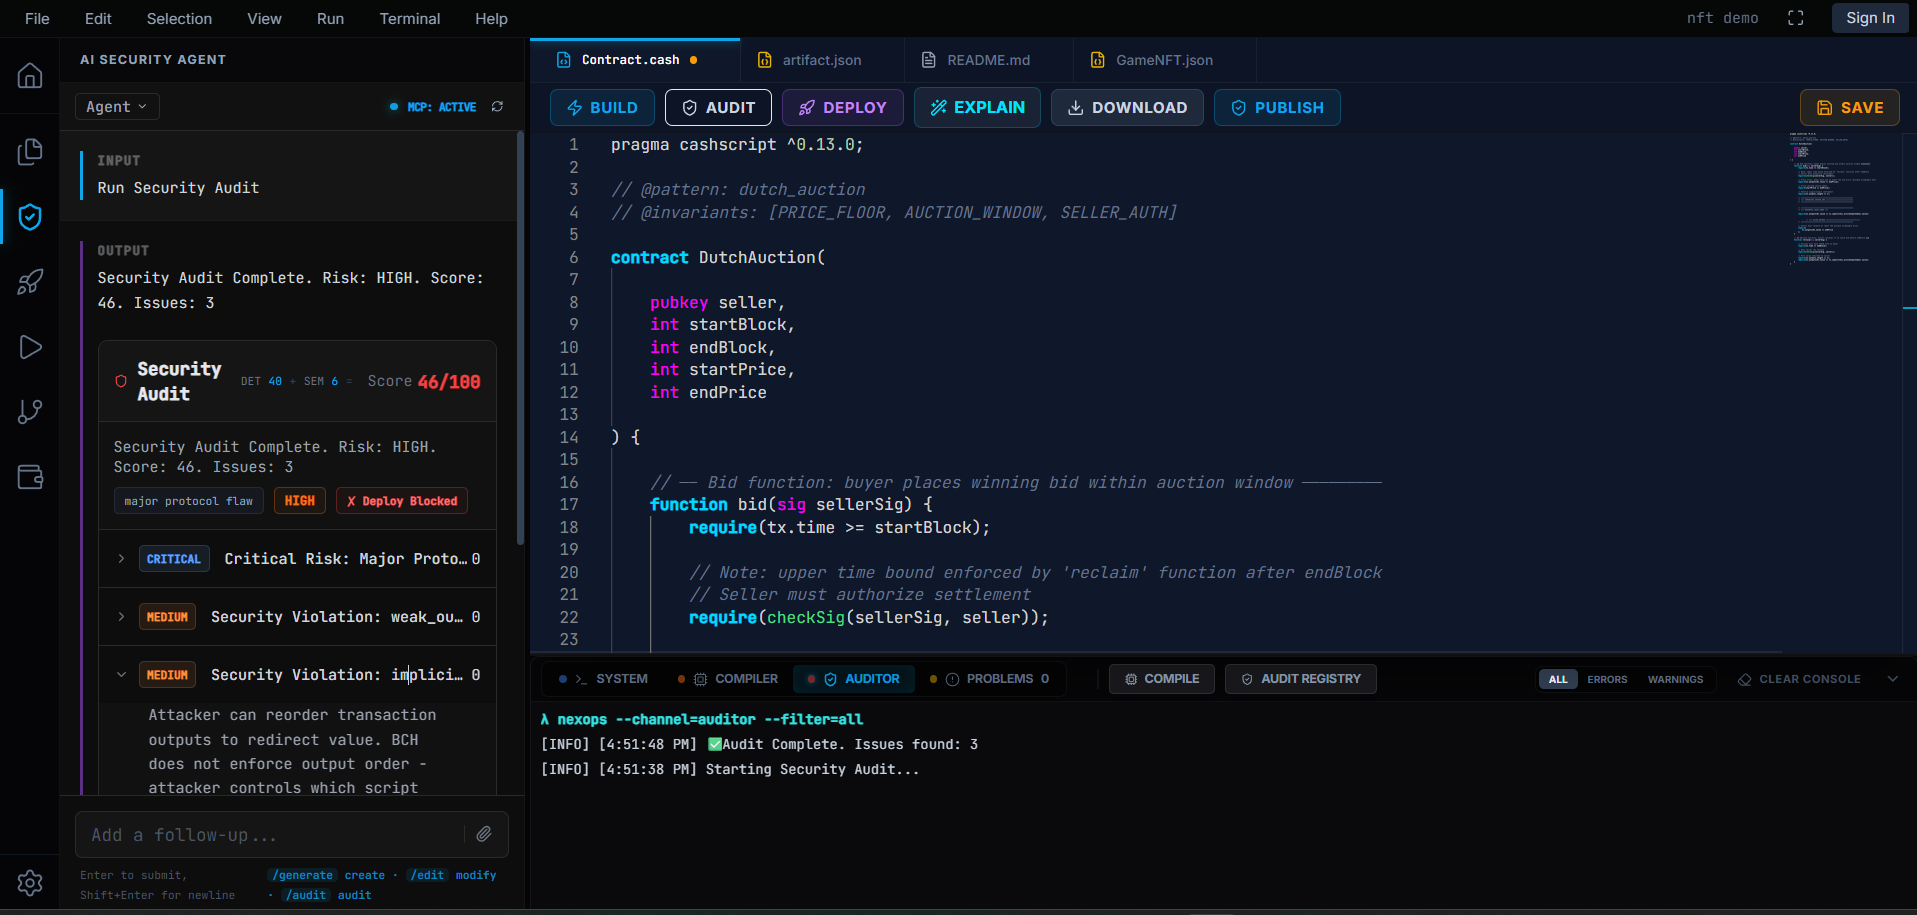Image resolution: width=1917 pixels, height=915 pixels.
Task: Refresh the MCP connection status
Action: (497, 107)
